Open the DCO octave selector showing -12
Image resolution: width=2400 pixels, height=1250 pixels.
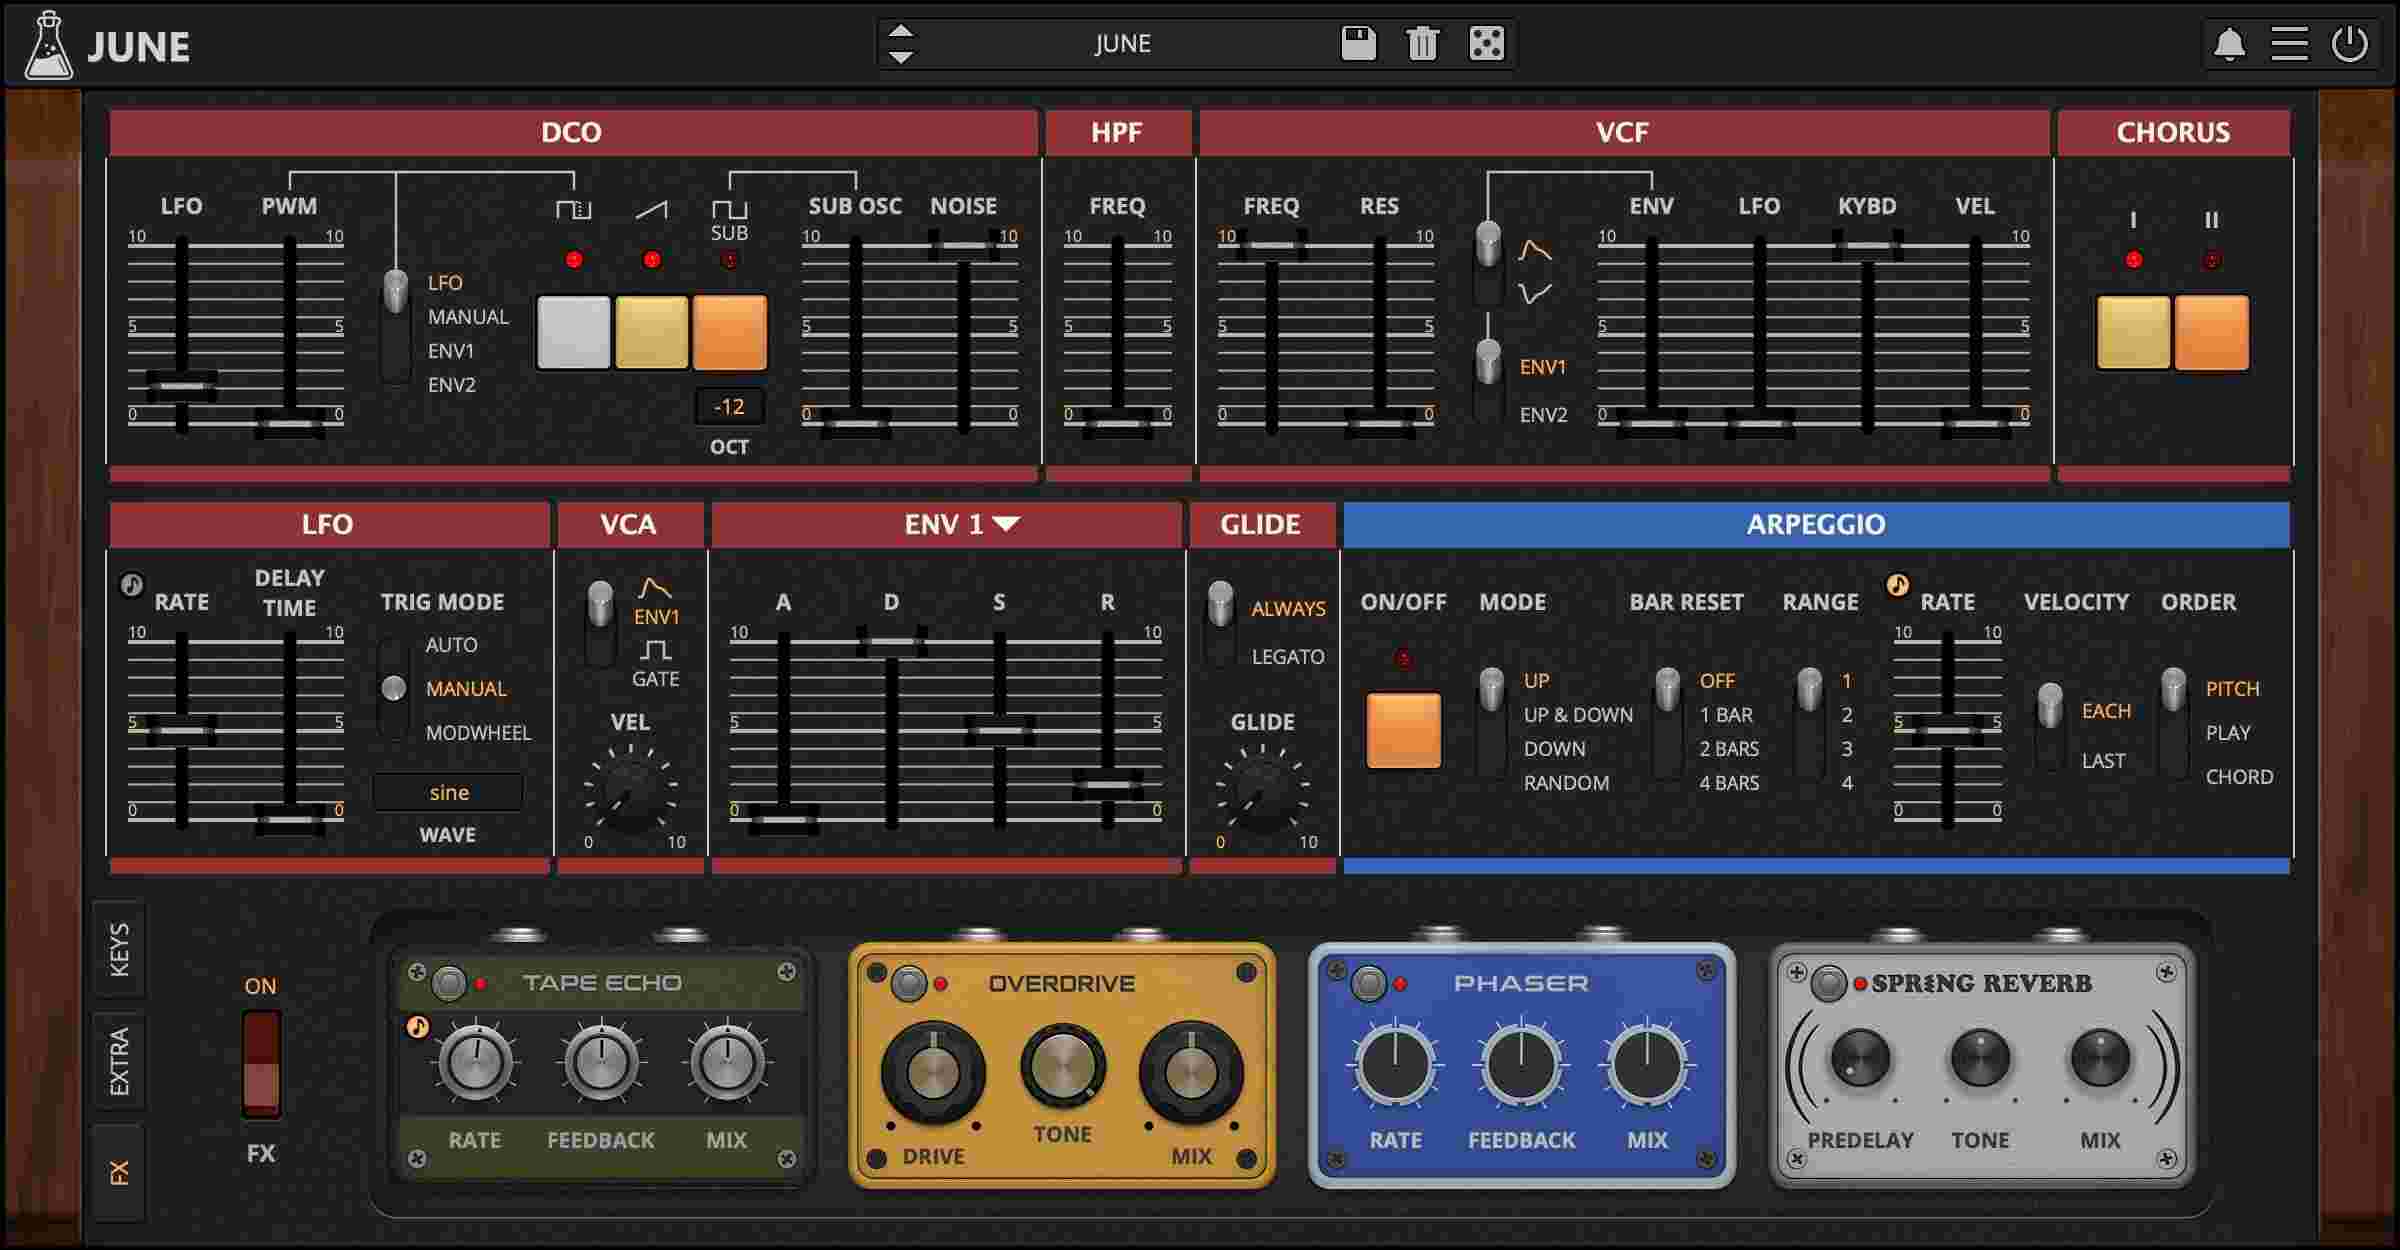(x=729, y=406)
